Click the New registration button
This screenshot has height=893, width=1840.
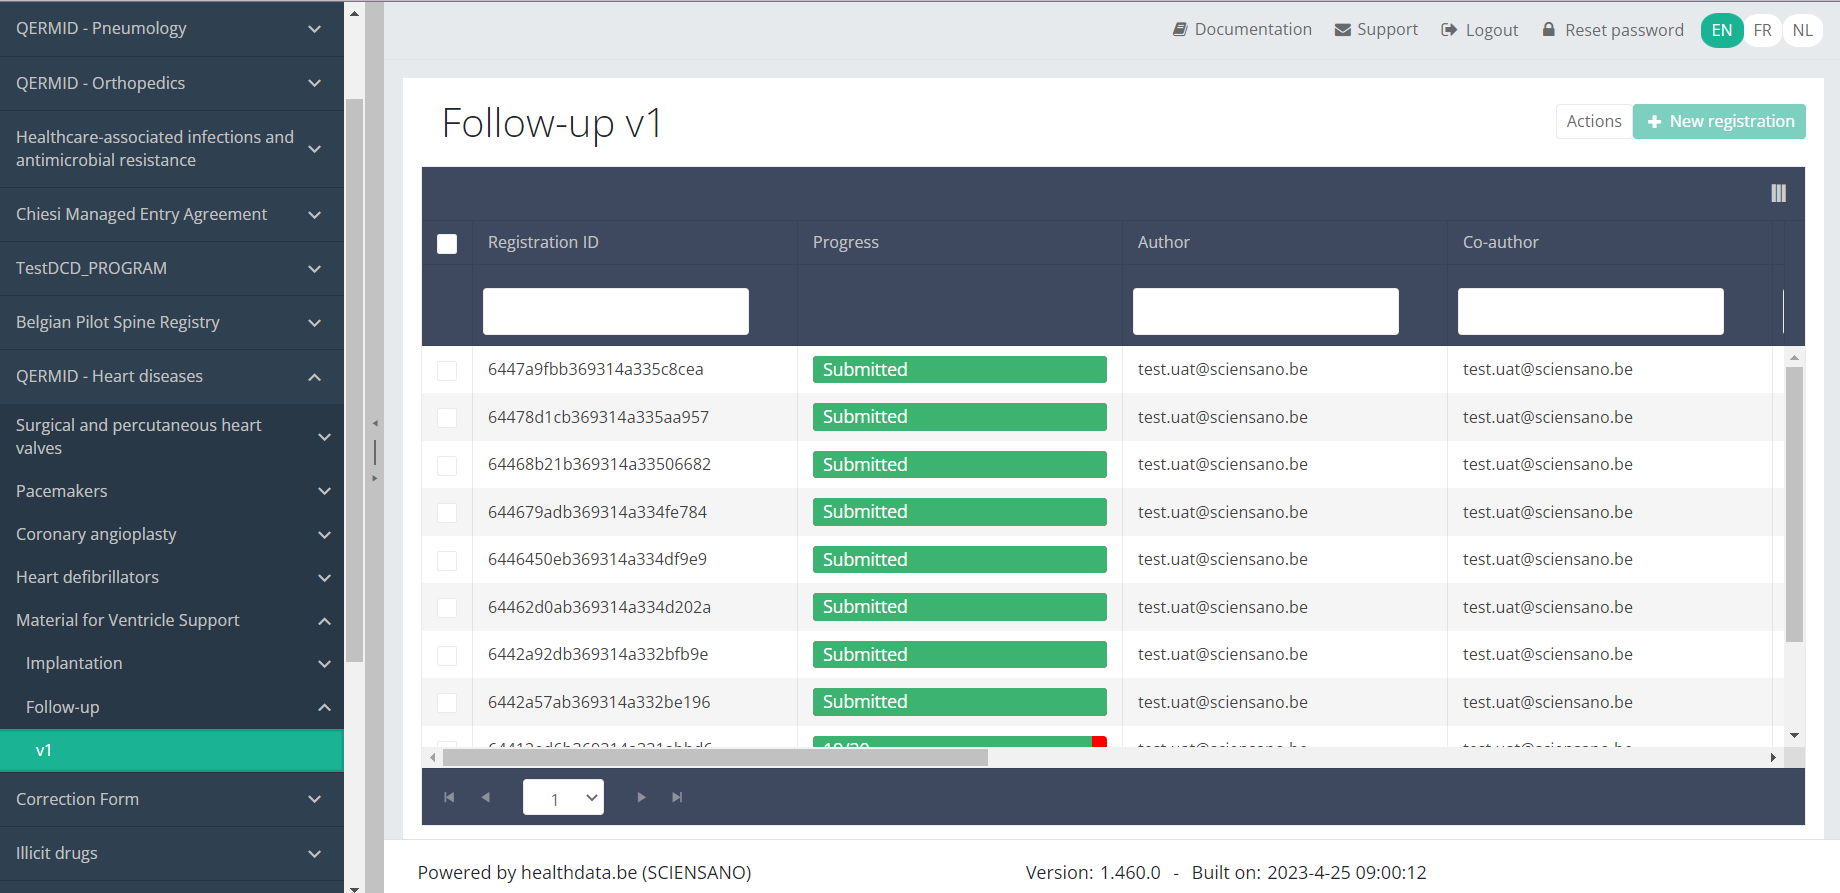pyautogui.click(x=1719, y=121)
